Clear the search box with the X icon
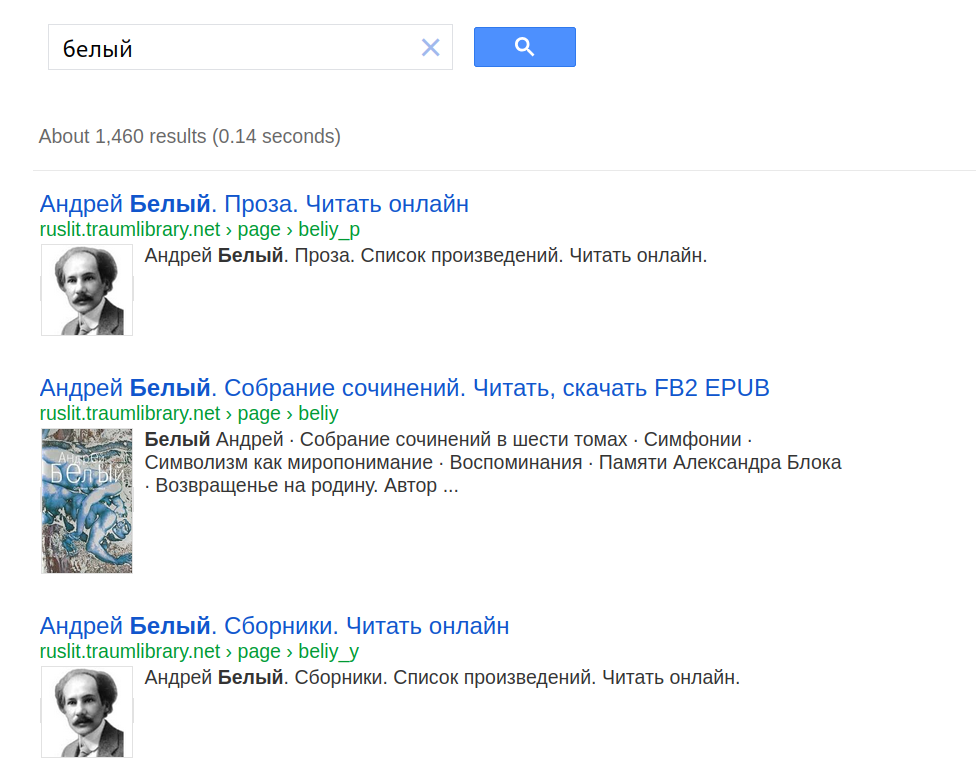This screenshot has width=976, height=782. pos(430,47)
